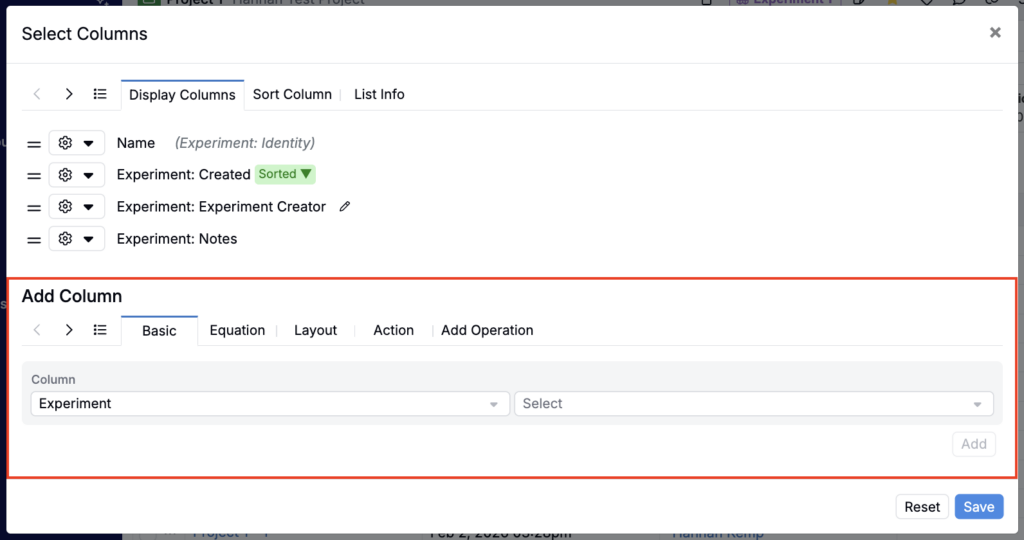Click the next arrow in Add Column section
This screenshot has width=1024, height=540.
click(69, 330)
